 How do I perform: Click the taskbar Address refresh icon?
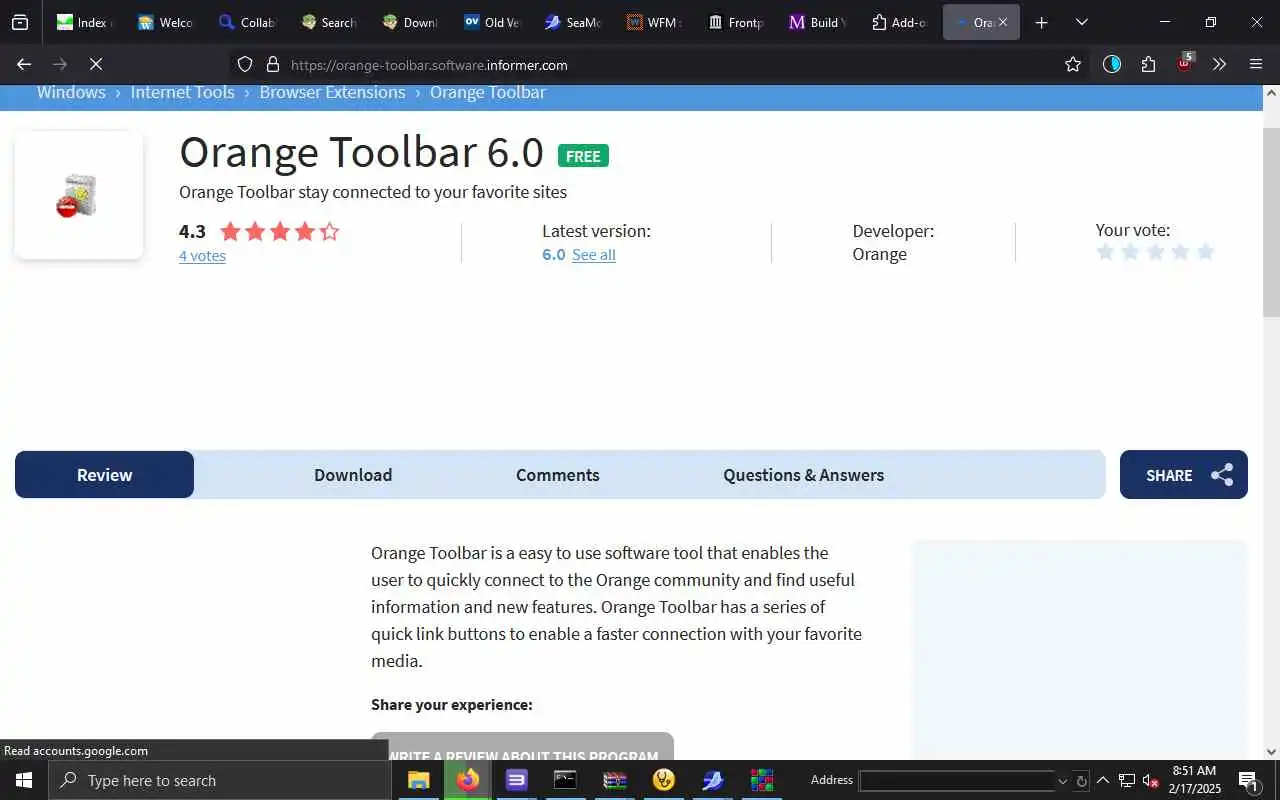1081,780
